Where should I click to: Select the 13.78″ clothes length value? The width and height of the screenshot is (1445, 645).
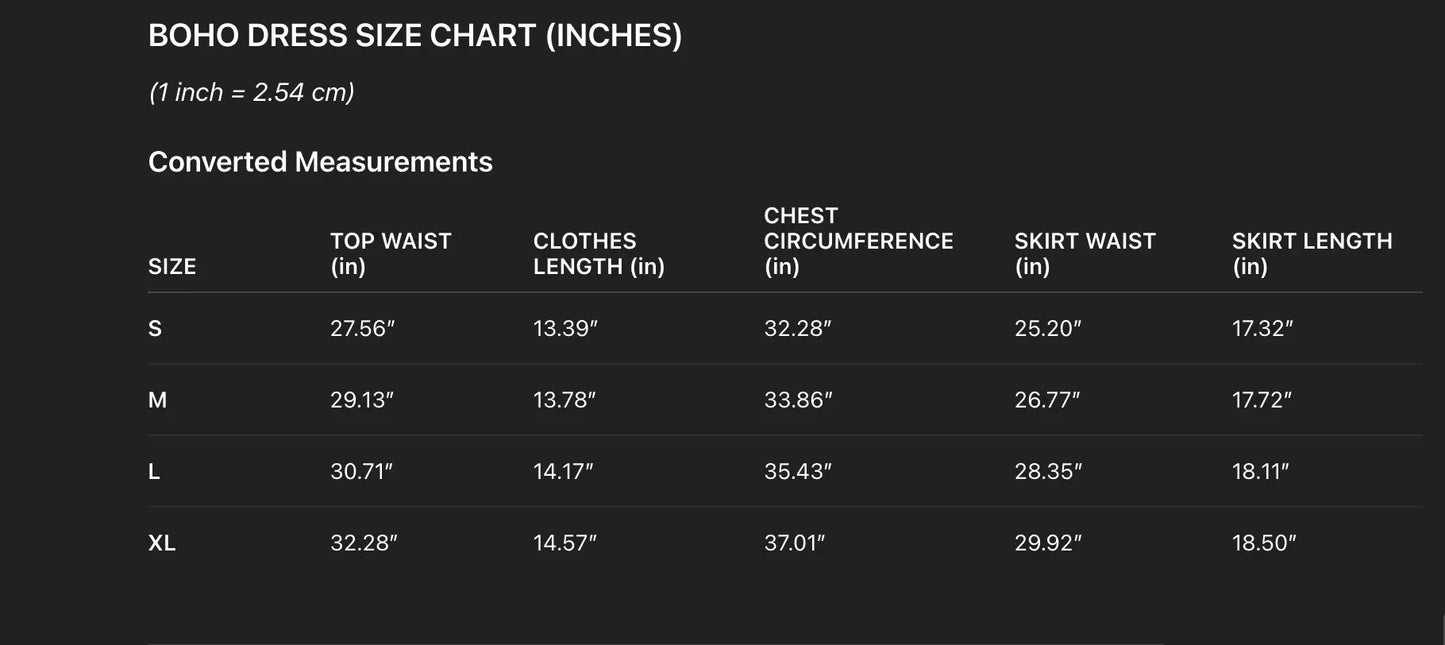point(564,400)
